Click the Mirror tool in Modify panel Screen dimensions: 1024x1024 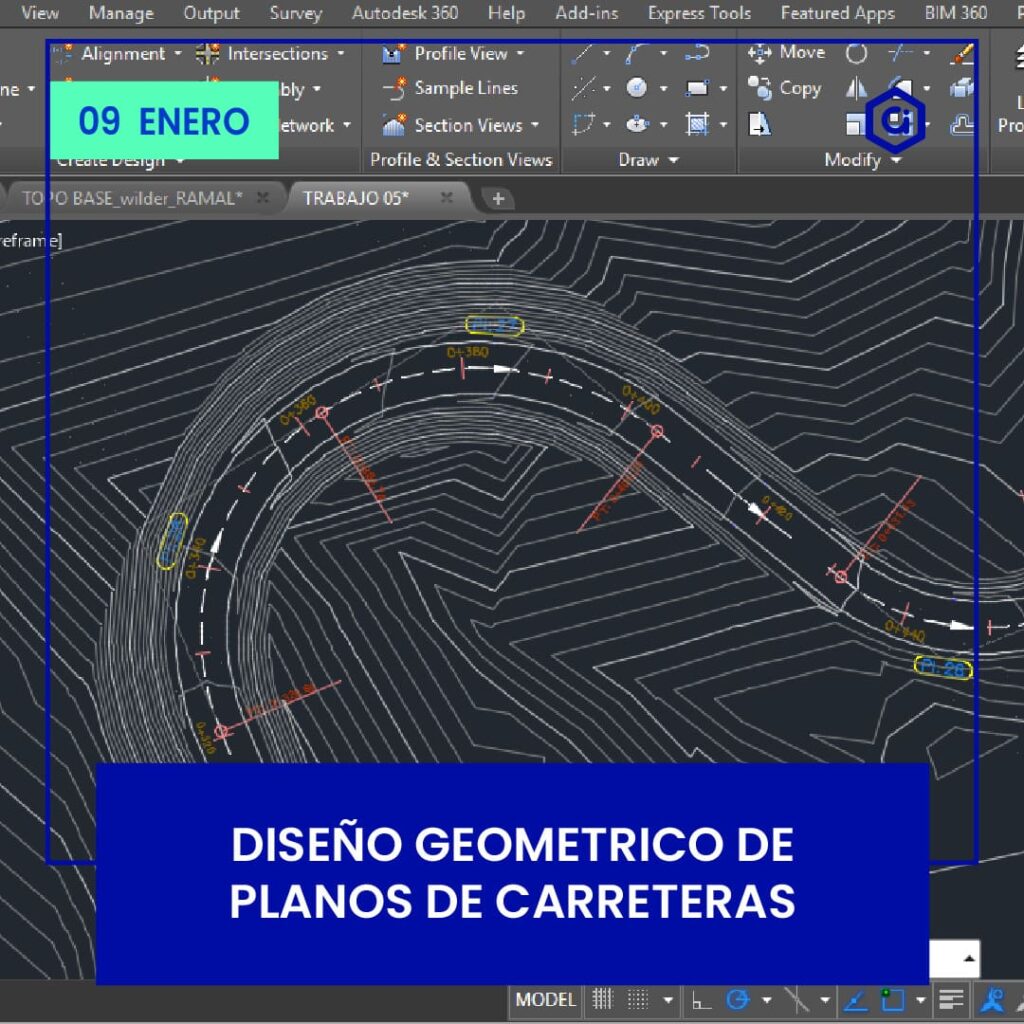pyautogui.click(x=857, y=89)
